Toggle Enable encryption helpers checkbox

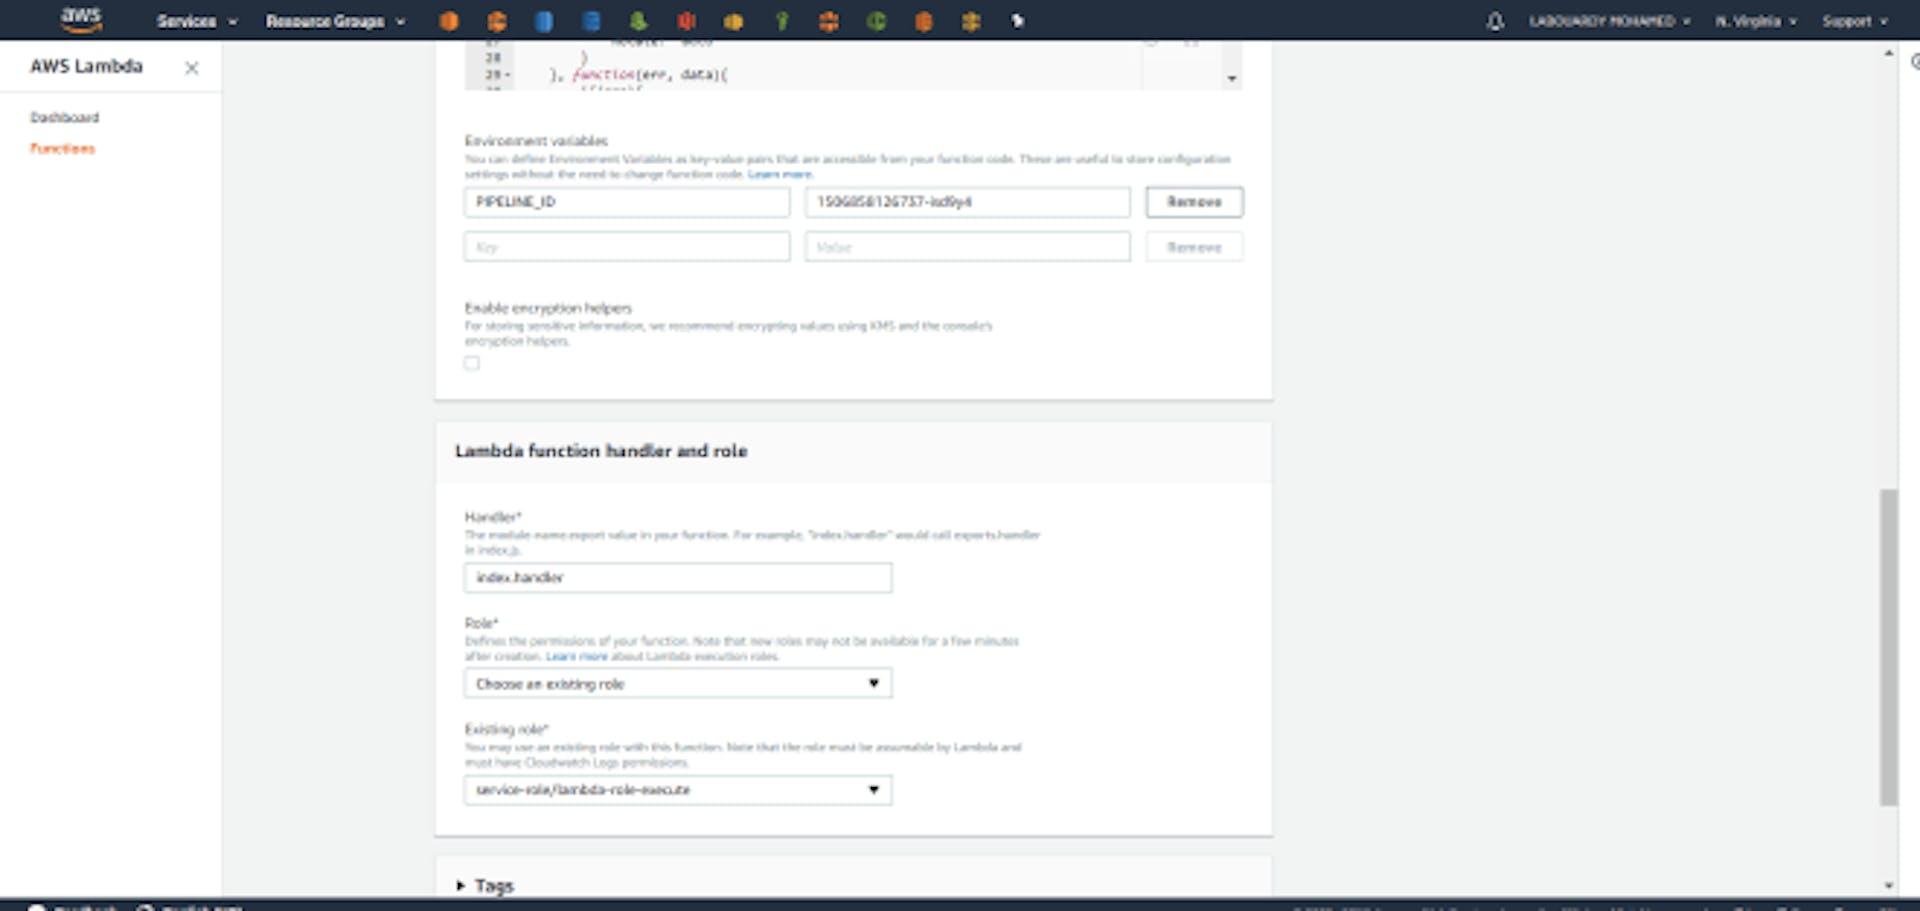pyautogui.click(x=472, y=363)
